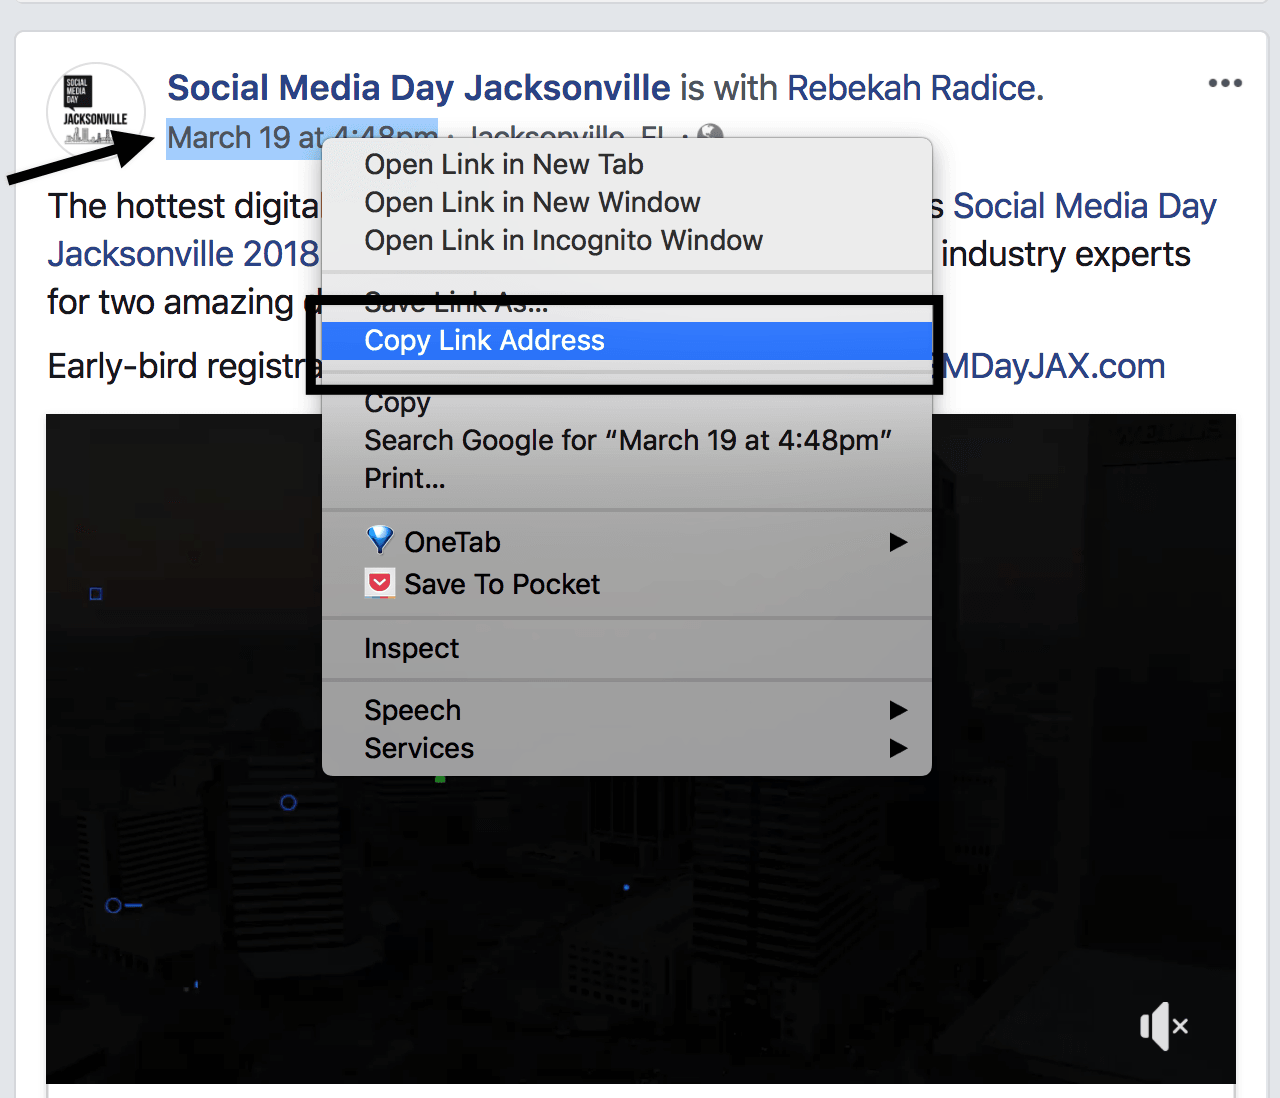Click the Save To Pocket icon
This screenshot has height=1098, width=1280.
380,583
